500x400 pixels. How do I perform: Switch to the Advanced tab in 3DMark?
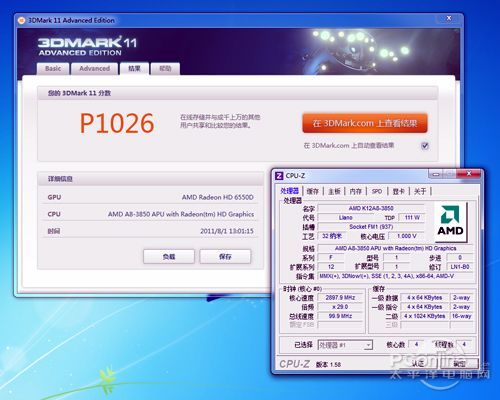[95, 69]
